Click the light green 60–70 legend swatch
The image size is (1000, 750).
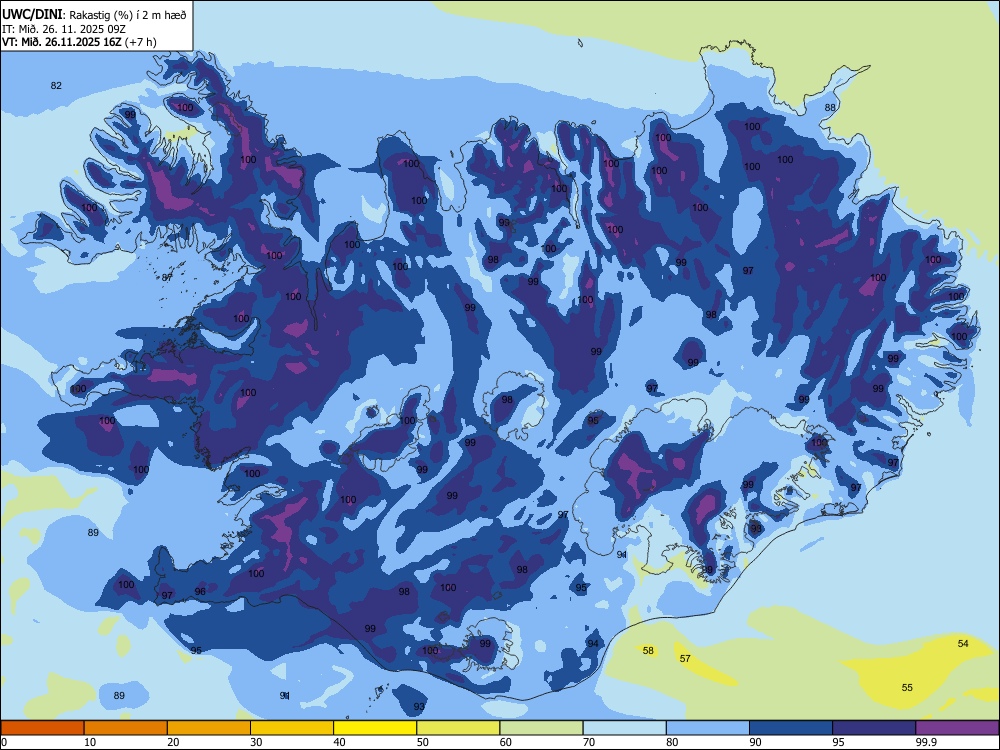pyautogui.click(x=541, y=728)
